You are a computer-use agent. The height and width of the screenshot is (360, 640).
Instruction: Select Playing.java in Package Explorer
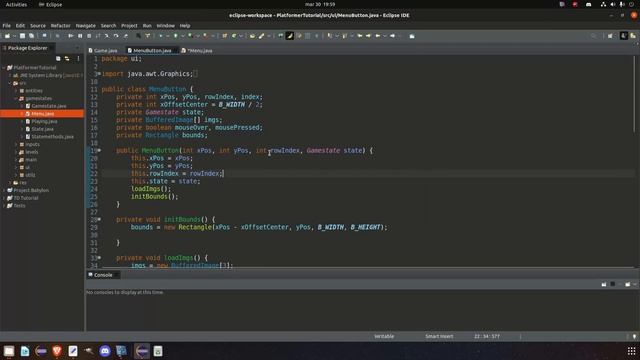point(44,121)
